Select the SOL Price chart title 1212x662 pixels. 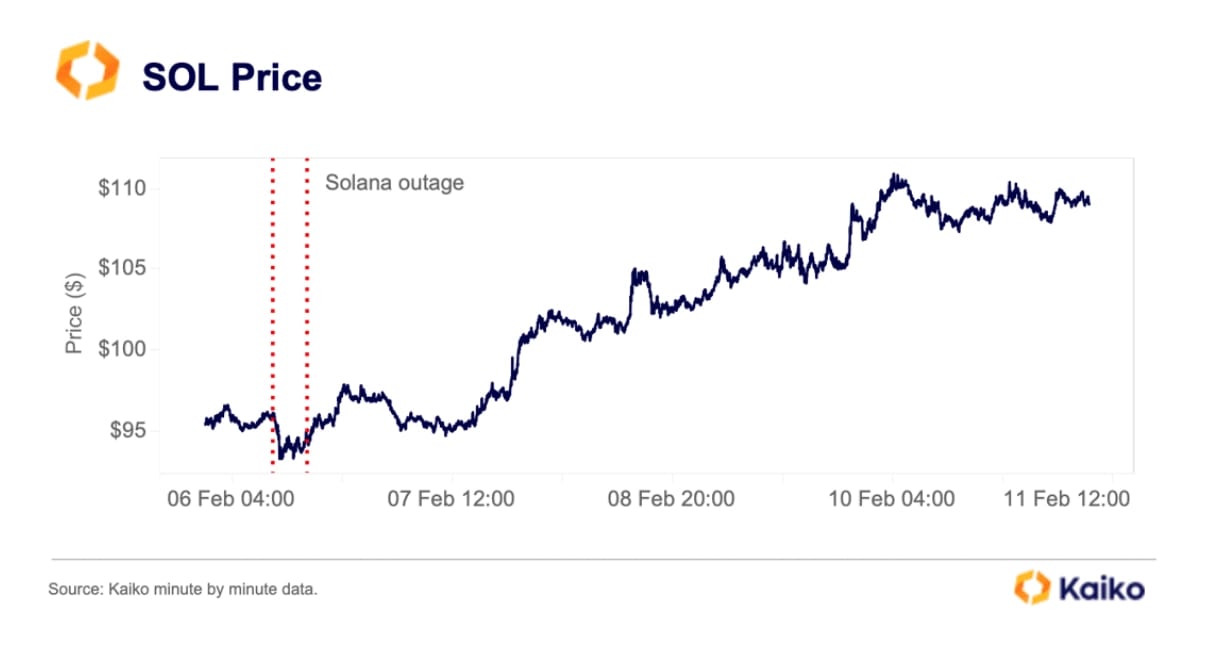232,77
